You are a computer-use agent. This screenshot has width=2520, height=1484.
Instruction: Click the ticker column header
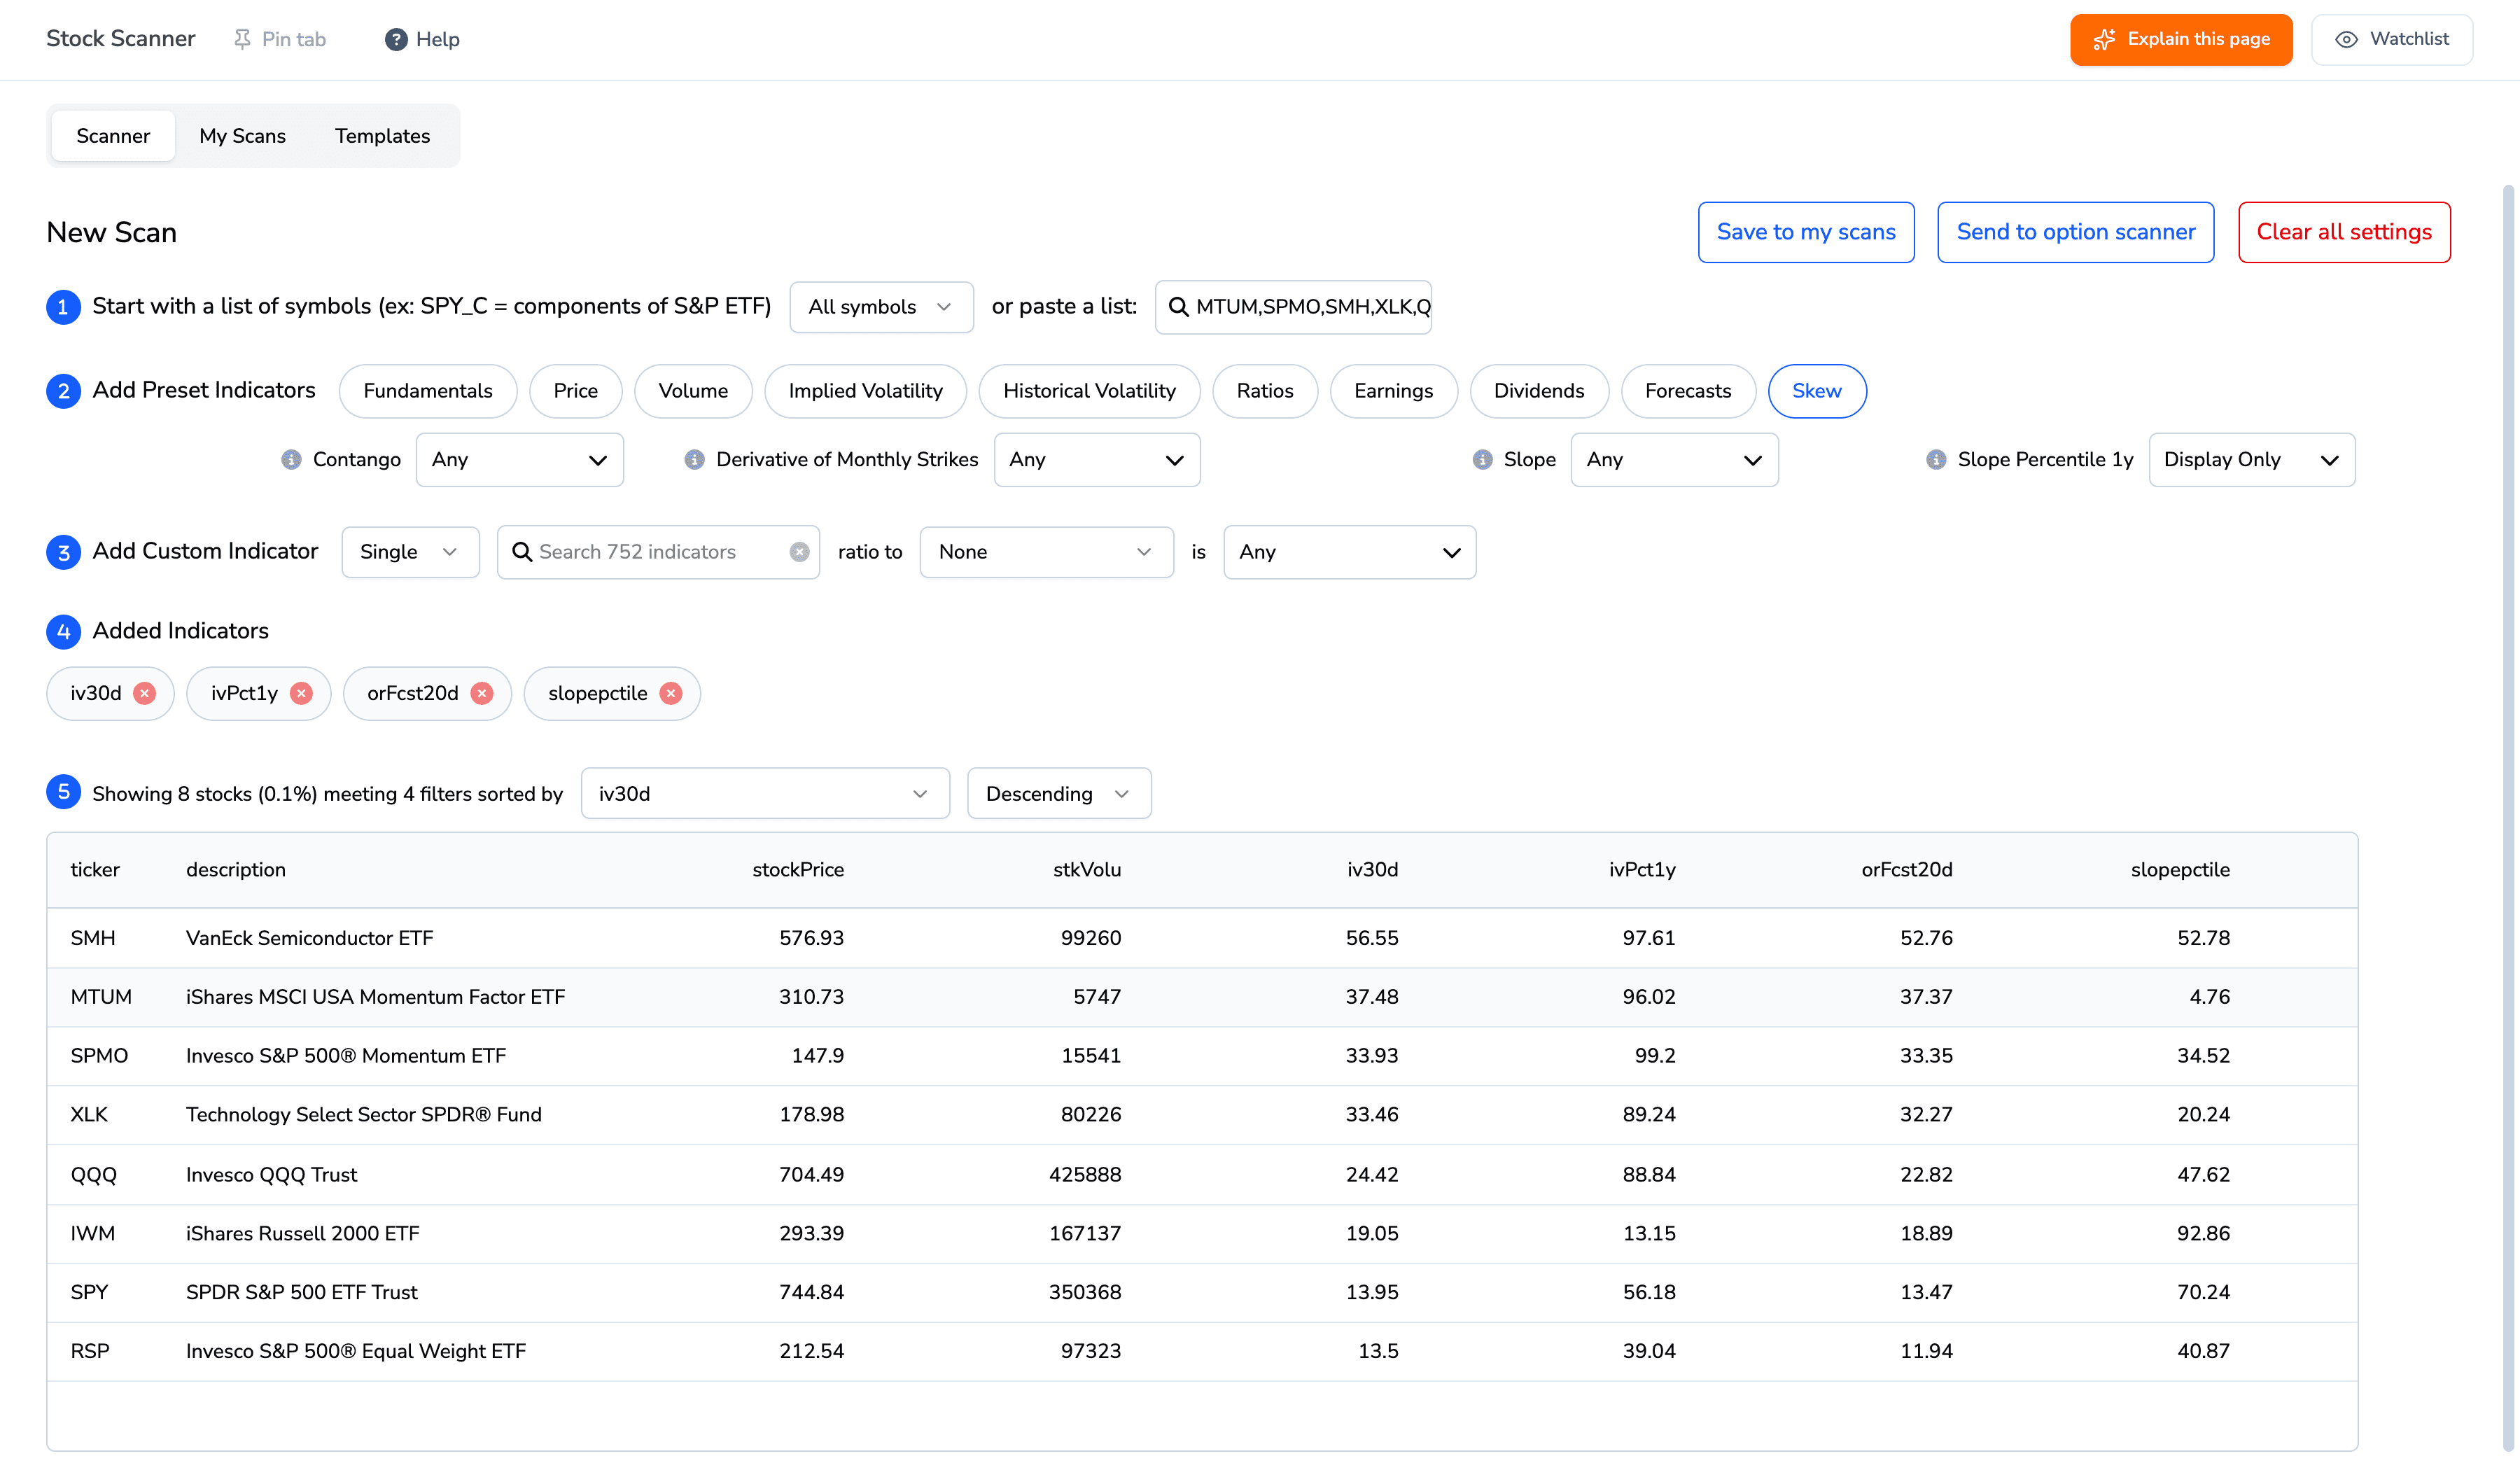pos(95,870)
